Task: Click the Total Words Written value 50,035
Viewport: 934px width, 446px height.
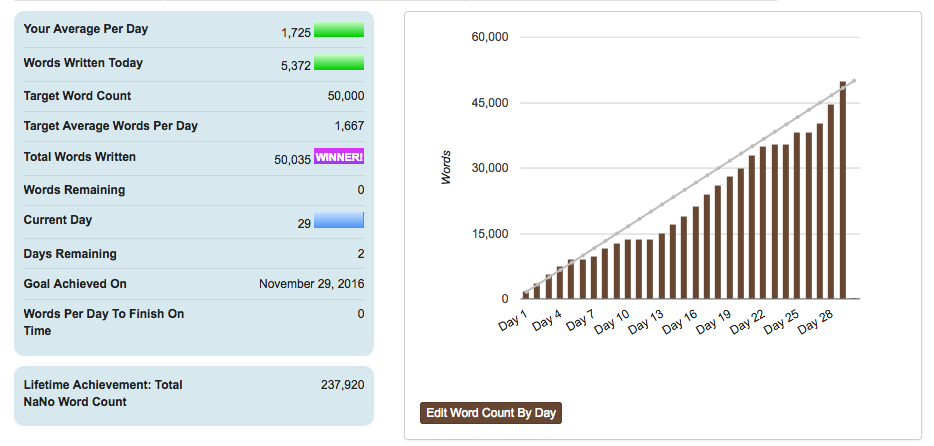Action: click(x=292, y=160)
